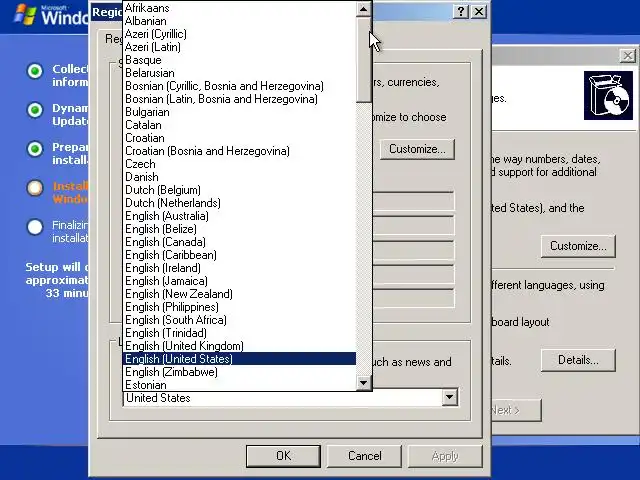Select Albanian in the dropdown list
The image size is (640, 480).
(x=239, y=21)
